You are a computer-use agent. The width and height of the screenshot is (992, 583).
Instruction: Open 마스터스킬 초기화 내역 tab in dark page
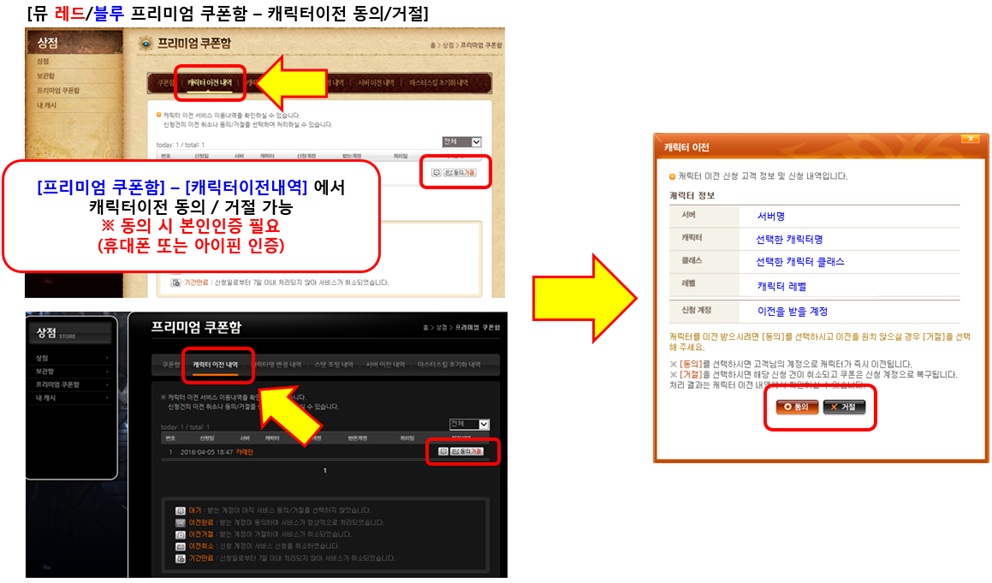449,365
